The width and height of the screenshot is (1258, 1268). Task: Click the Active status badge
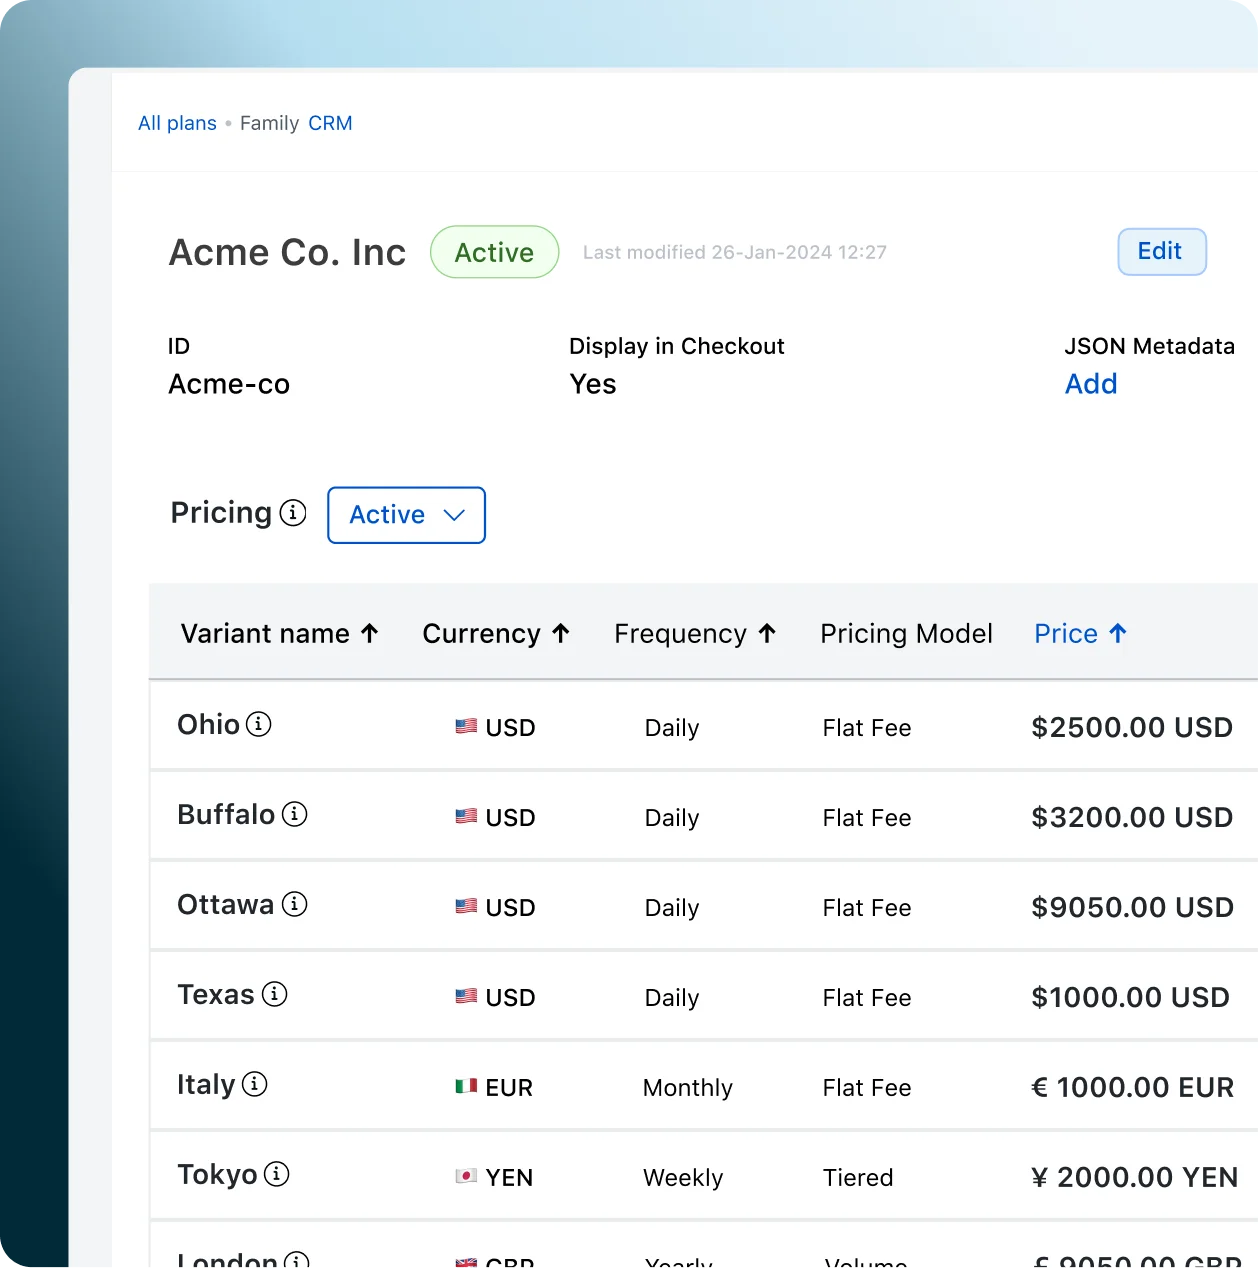pyautogui.click(x=494, y=252)
